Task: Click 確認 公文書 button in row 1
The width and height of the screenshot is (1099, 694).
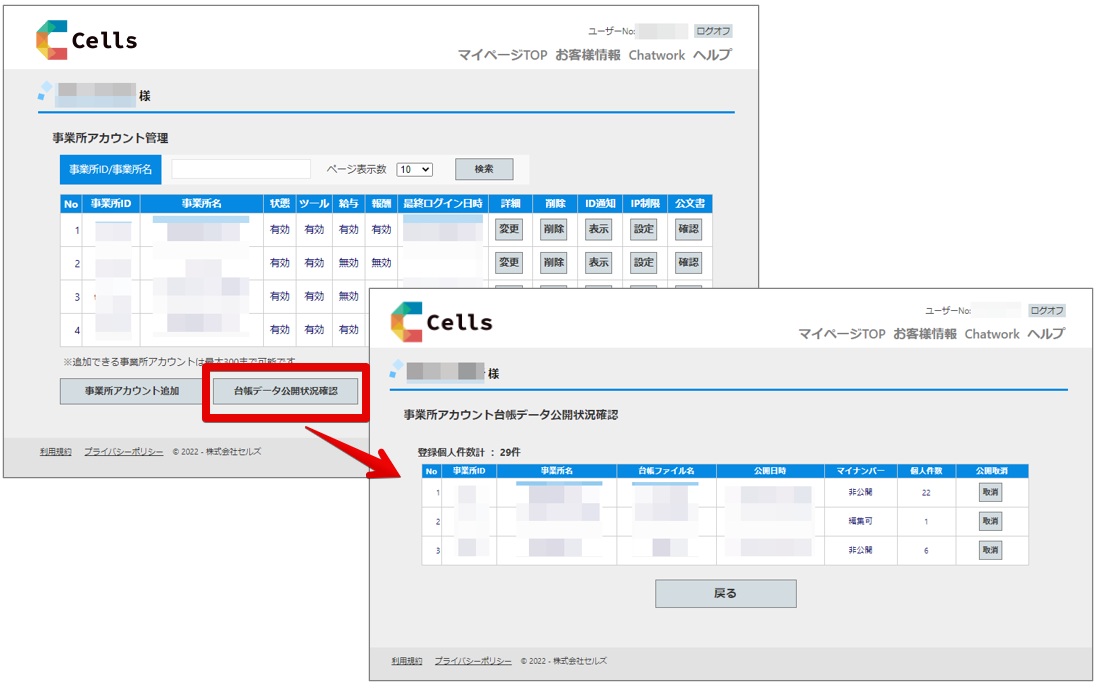Action: click(688, 229)
